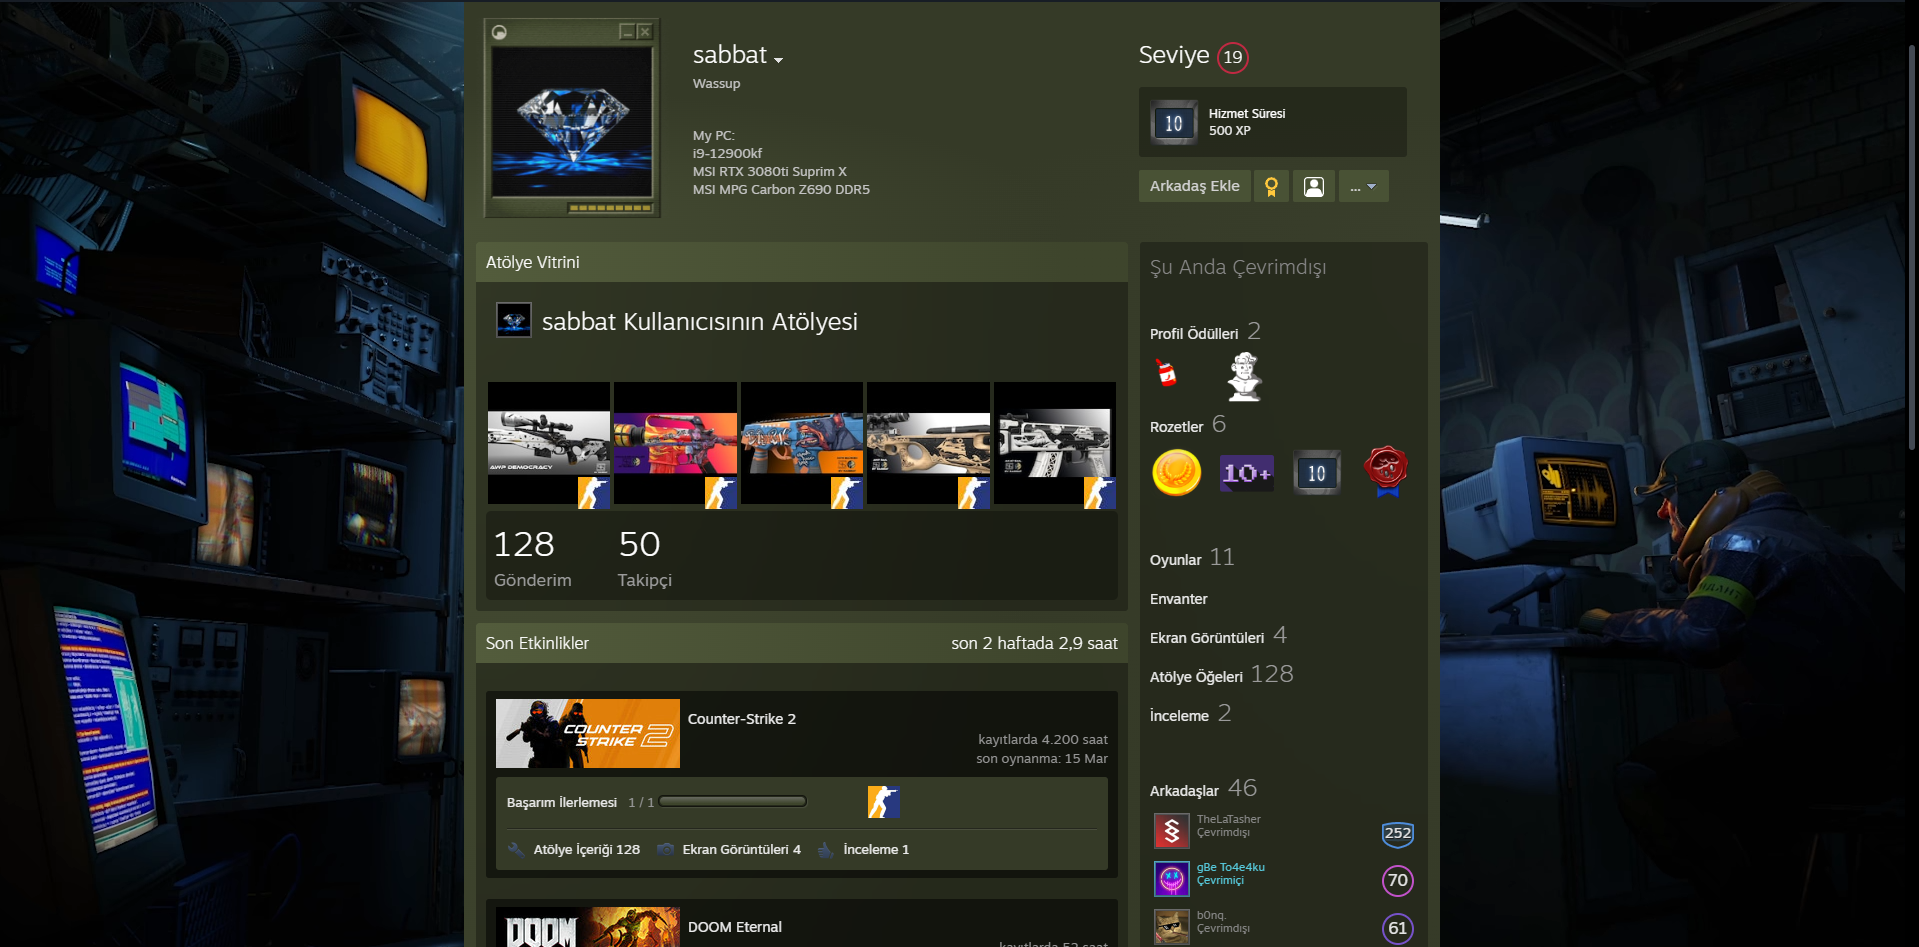The image size is (1919, 947).
Task: Click the gBe To4e4ku friend name
Action: click(x=1231, y=867)
